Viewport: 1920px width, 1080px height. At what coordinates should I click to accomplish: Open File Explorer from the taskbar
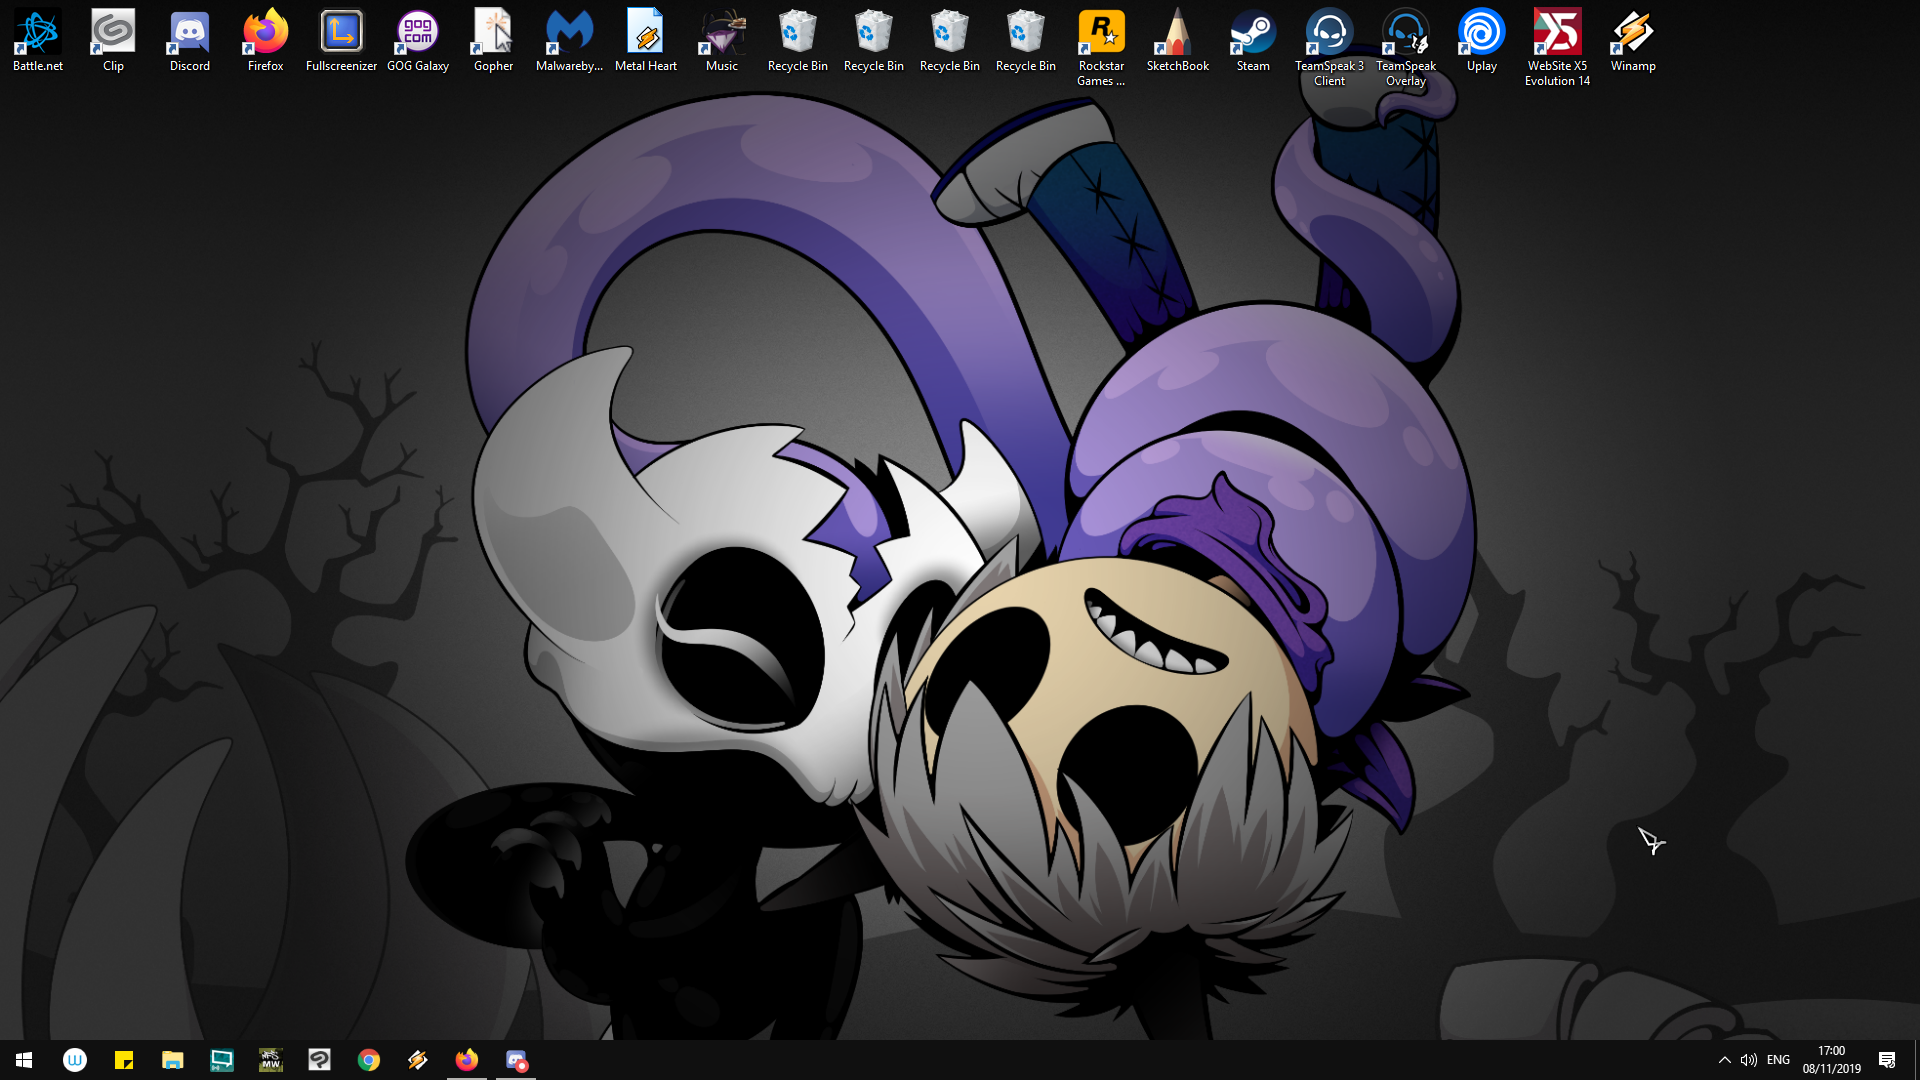[173, 1060]
